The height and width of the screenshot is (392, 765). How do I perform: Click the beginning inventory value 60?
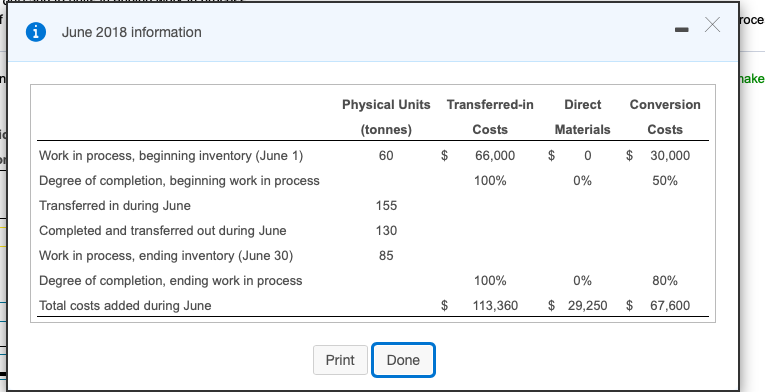point(386,156)
